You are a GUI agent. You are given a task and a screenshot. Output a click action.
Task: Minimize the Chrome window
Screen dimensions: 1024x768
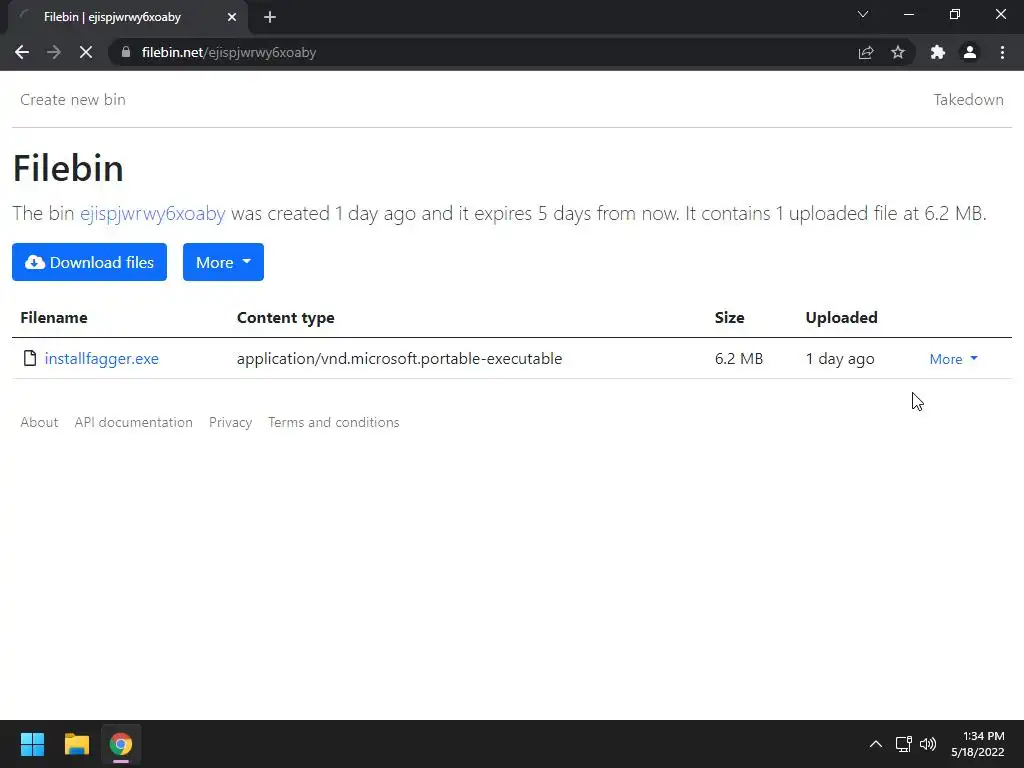tap(908, 14)
